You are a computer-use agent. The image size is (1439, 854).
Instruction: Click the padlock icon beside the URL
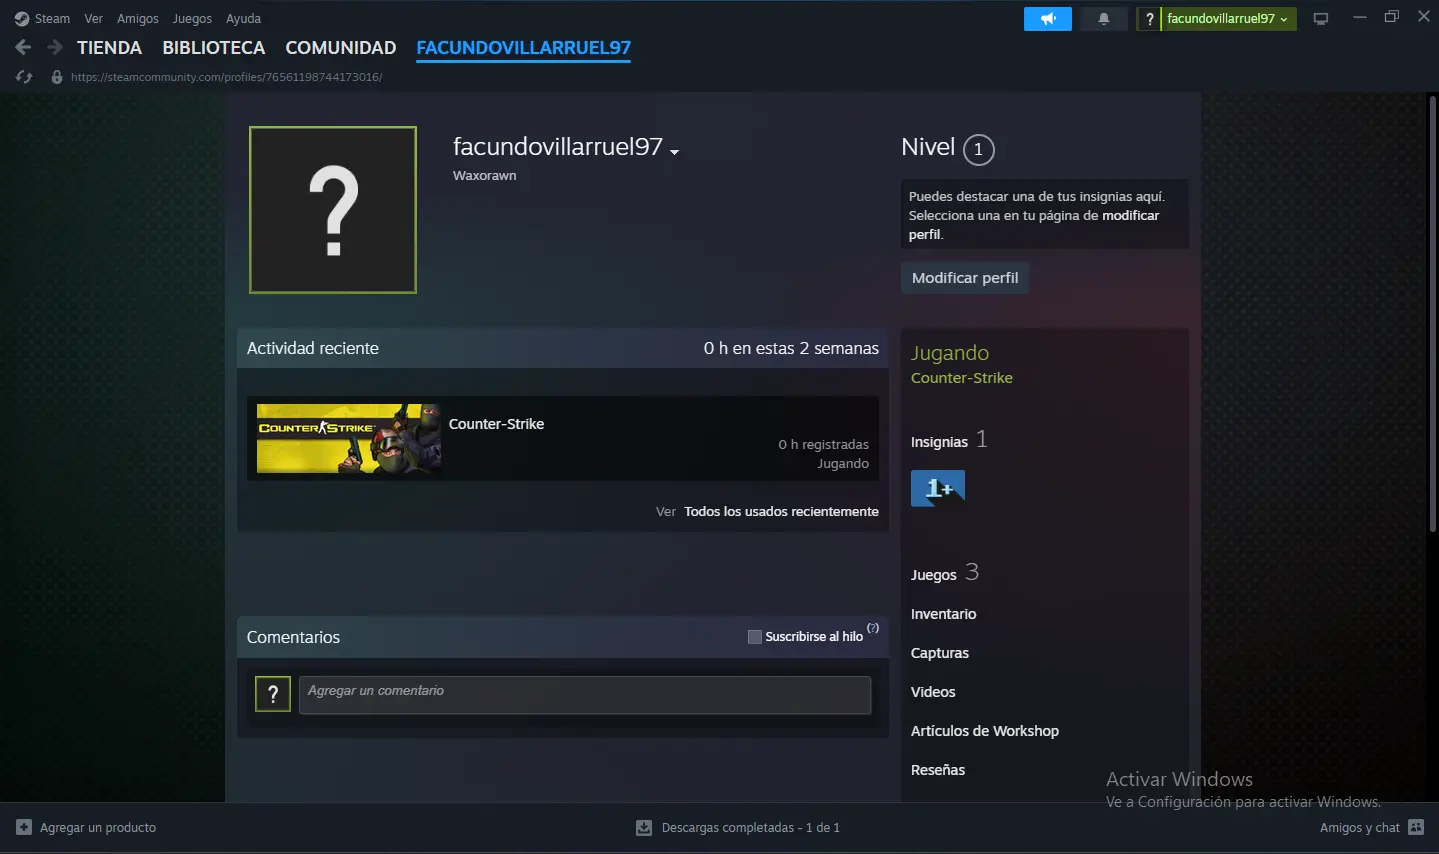(57, 77)
